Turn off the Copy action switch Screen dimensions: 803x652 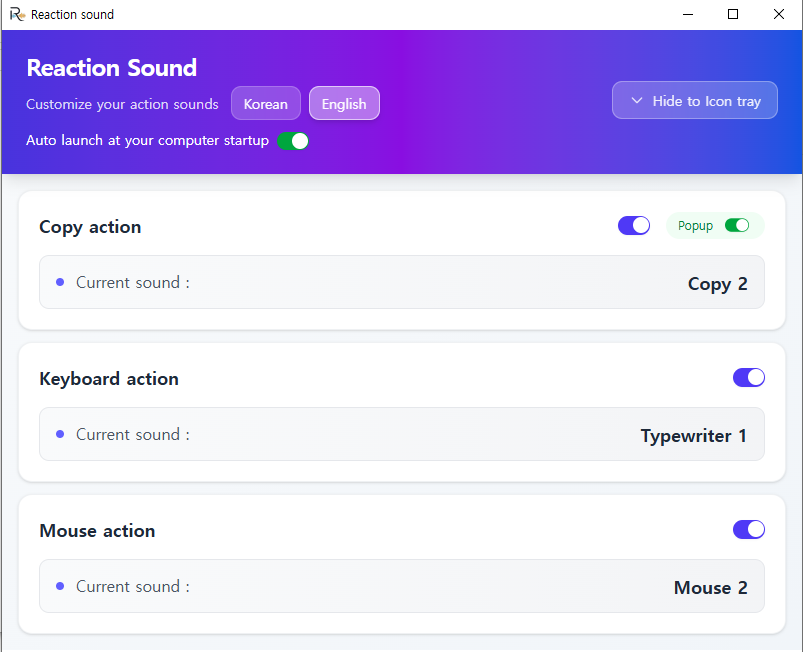pos(633,225)
